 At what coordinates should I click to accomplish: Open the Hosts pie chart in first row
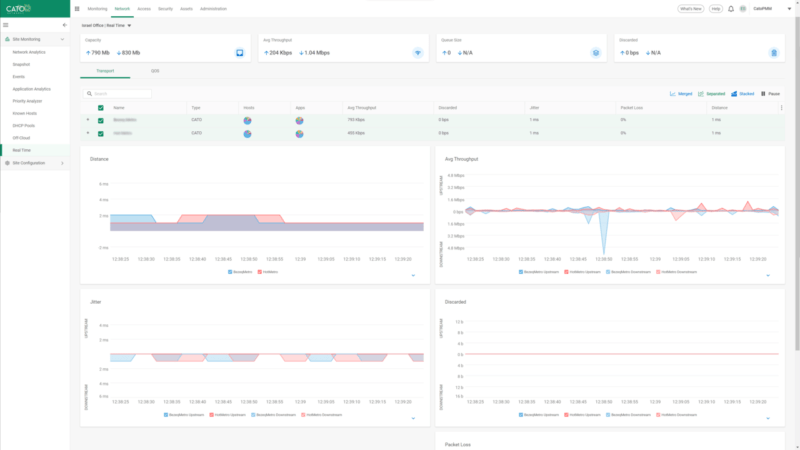pos(248,120)
